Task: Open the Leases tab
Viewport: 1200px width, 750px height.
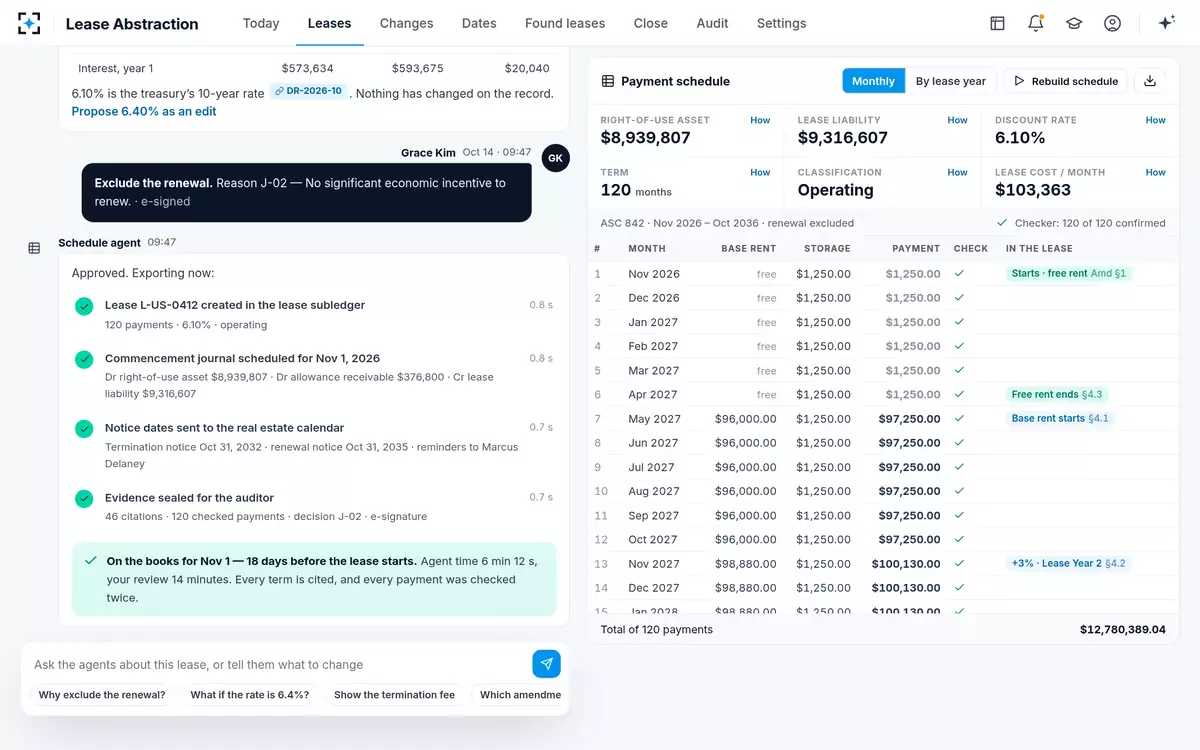Action: 329,23
